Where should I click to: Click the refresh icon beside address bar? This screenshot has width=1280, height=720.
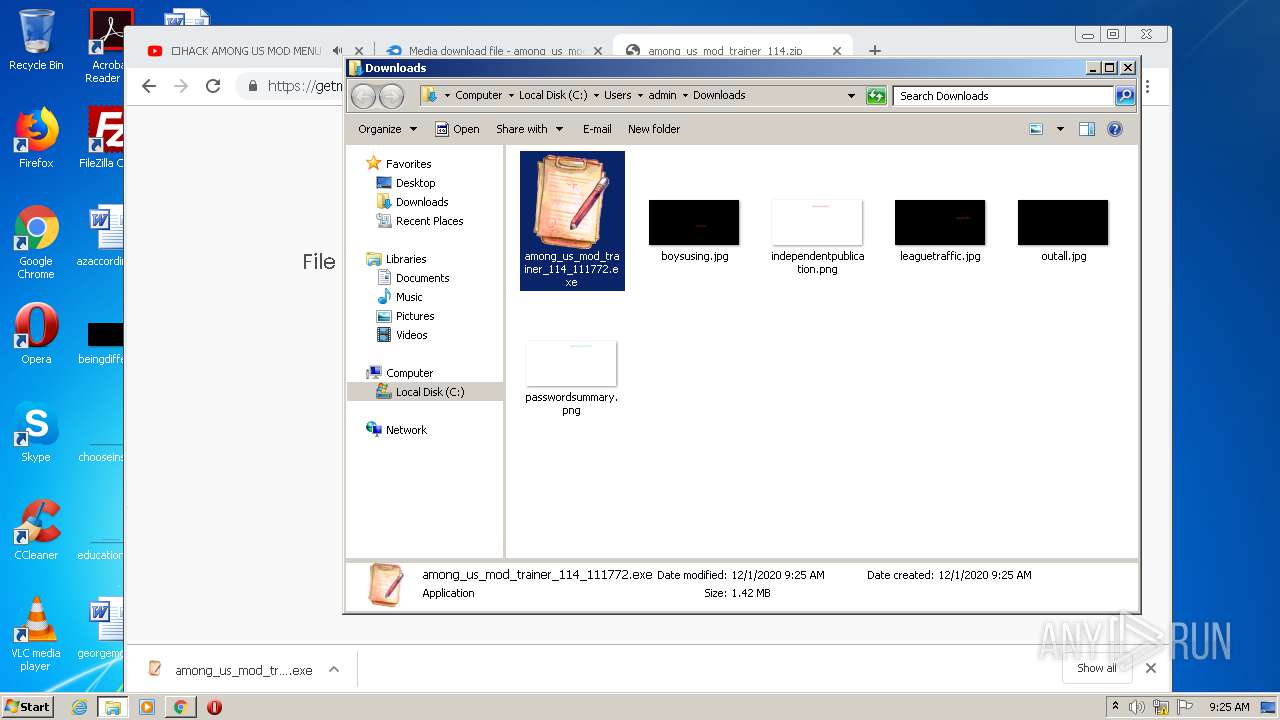[876, 96]
